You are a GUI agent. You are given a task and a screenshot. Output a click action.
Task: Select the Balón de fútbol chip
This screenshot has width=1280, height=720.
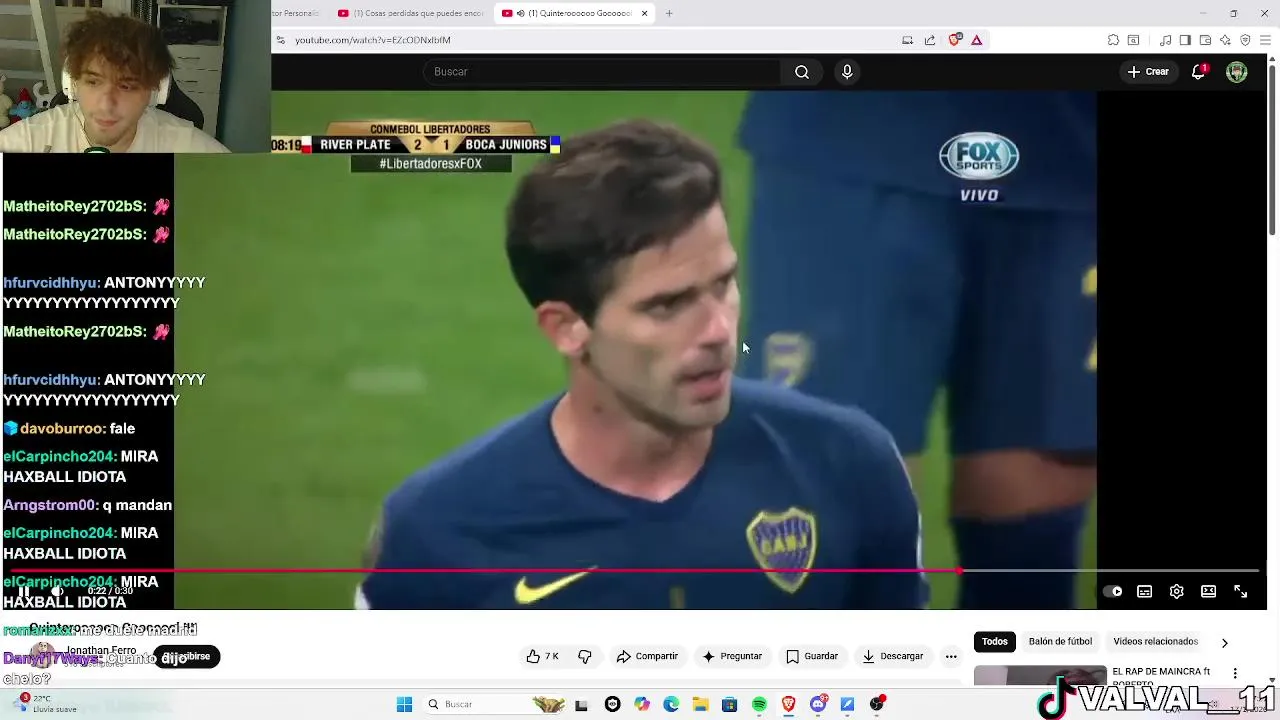coord(1060,642)
